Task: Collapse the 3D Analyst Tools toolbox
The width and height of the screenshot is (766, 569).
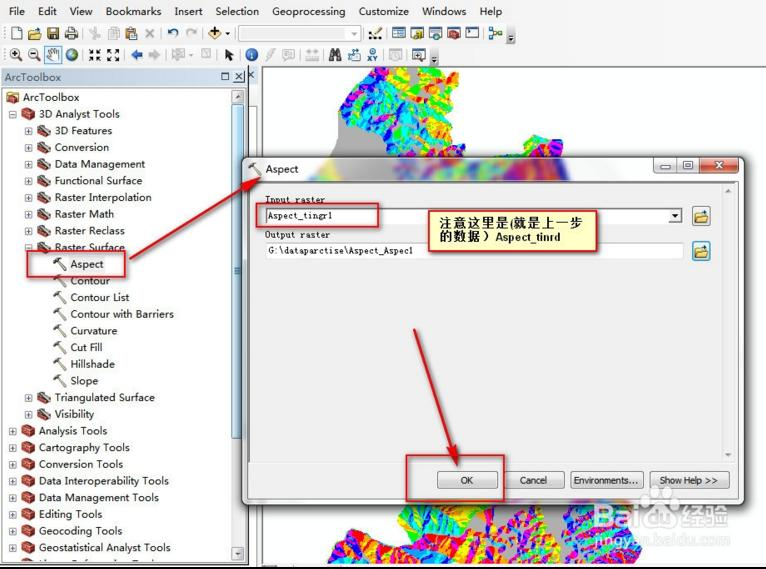Action: [x=13, y=115]
